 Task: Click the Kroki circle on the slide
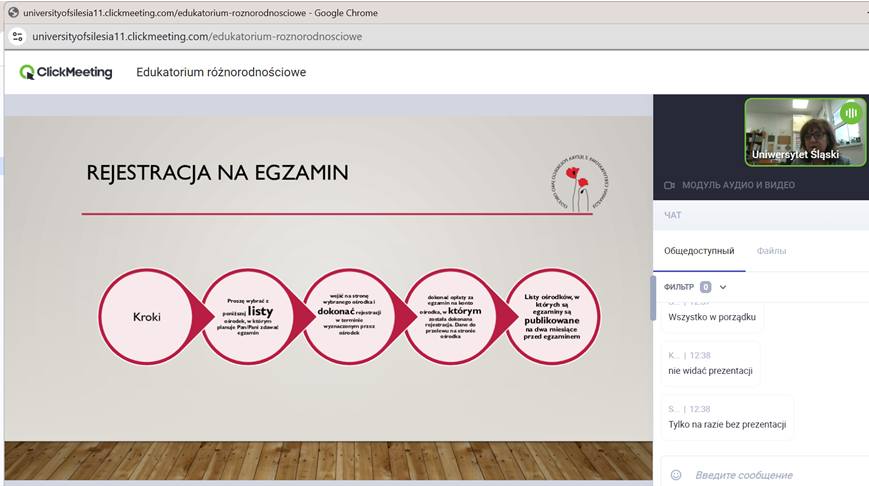click(x=147, y=317)
